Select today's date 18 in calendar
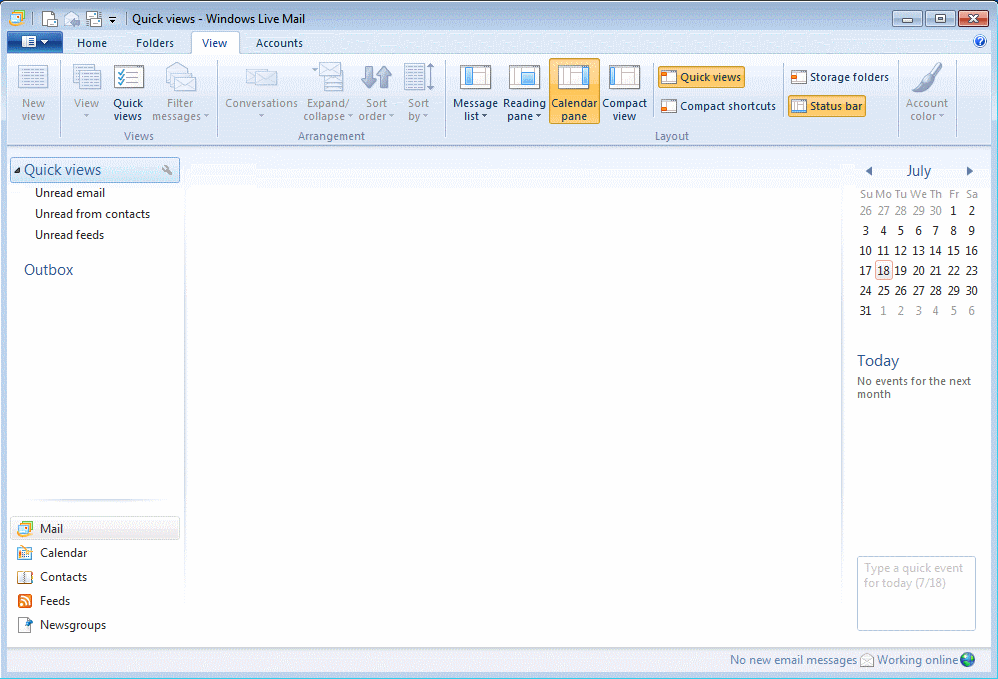This screenshot has width=998, height=679. click(x=883, y=270)
